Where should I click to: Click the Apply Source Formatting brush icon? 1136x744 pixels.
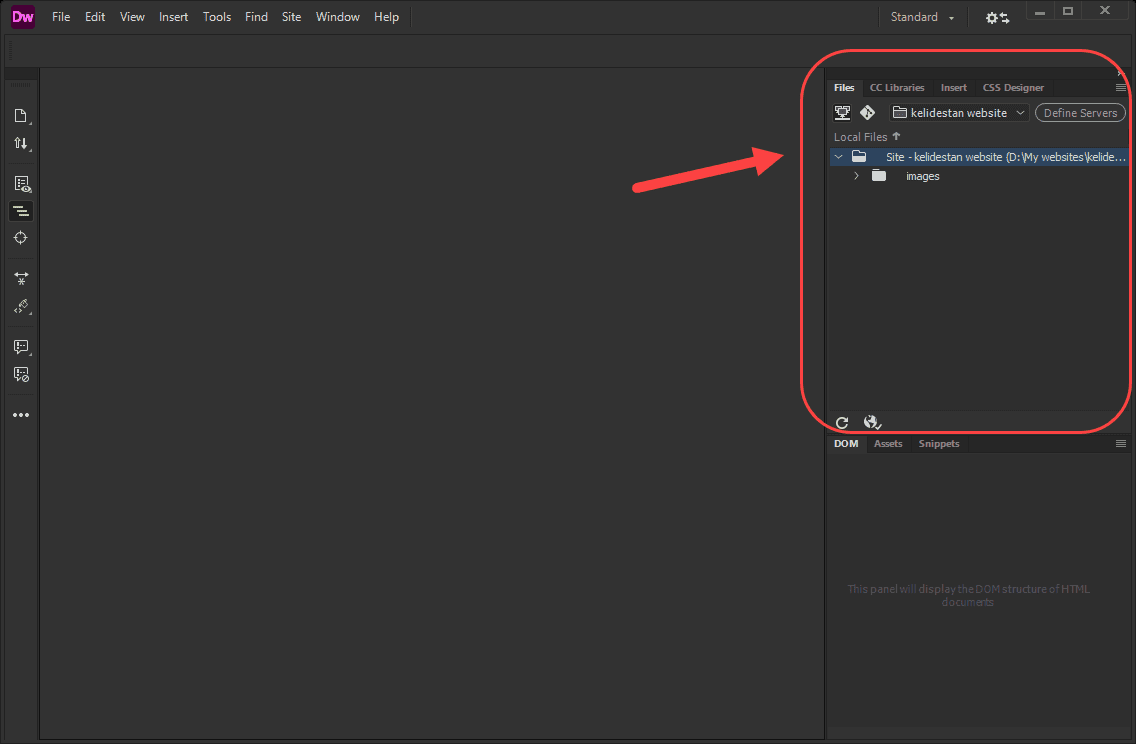pyautogui.click(x=21, y=306)
